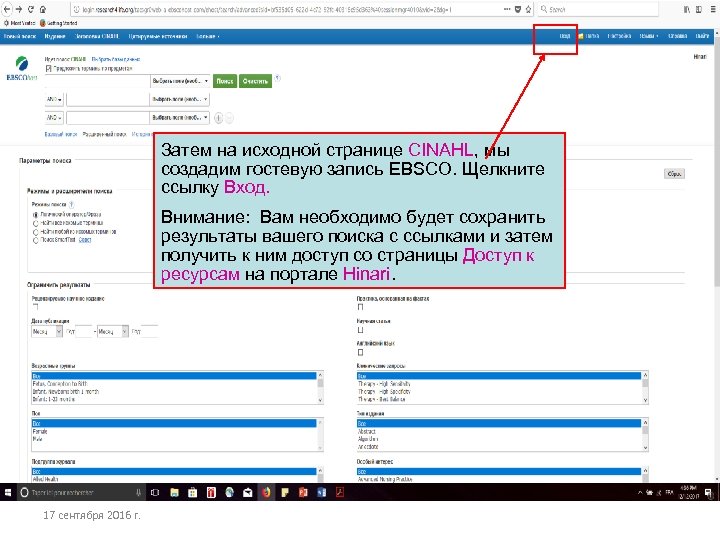Open the new search menu item
720x540 pixels.
point(20,36)
